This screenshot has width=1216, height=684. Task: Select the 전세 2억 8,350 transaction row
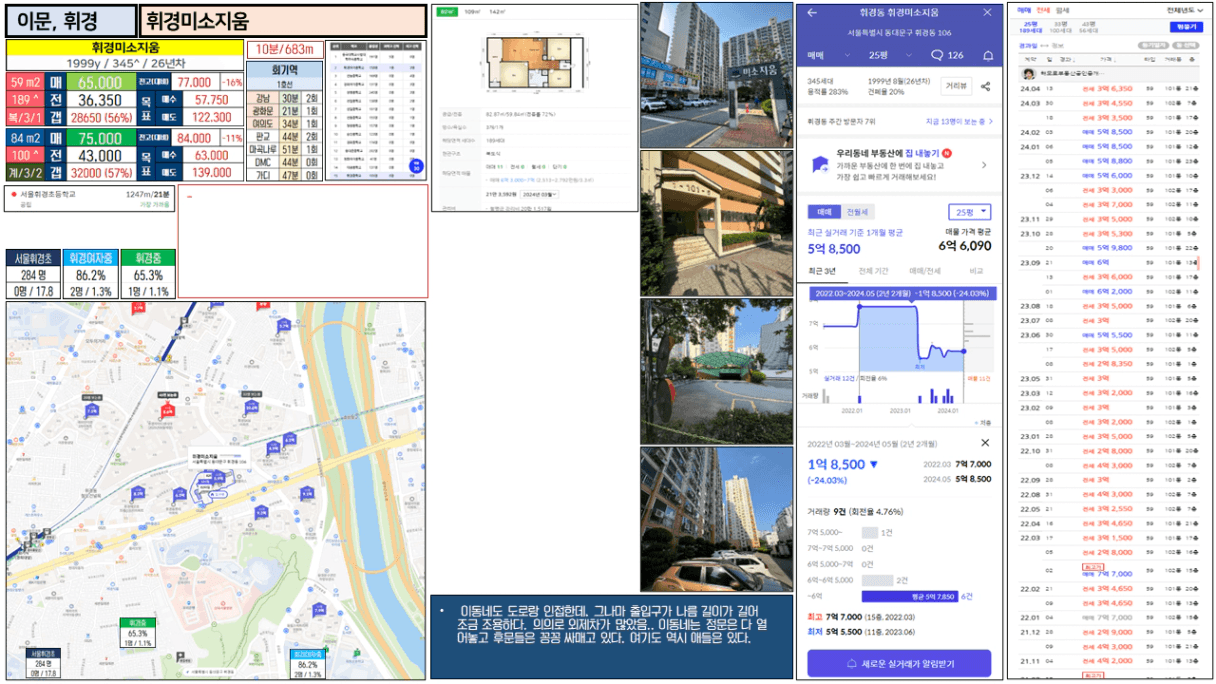1108,363
